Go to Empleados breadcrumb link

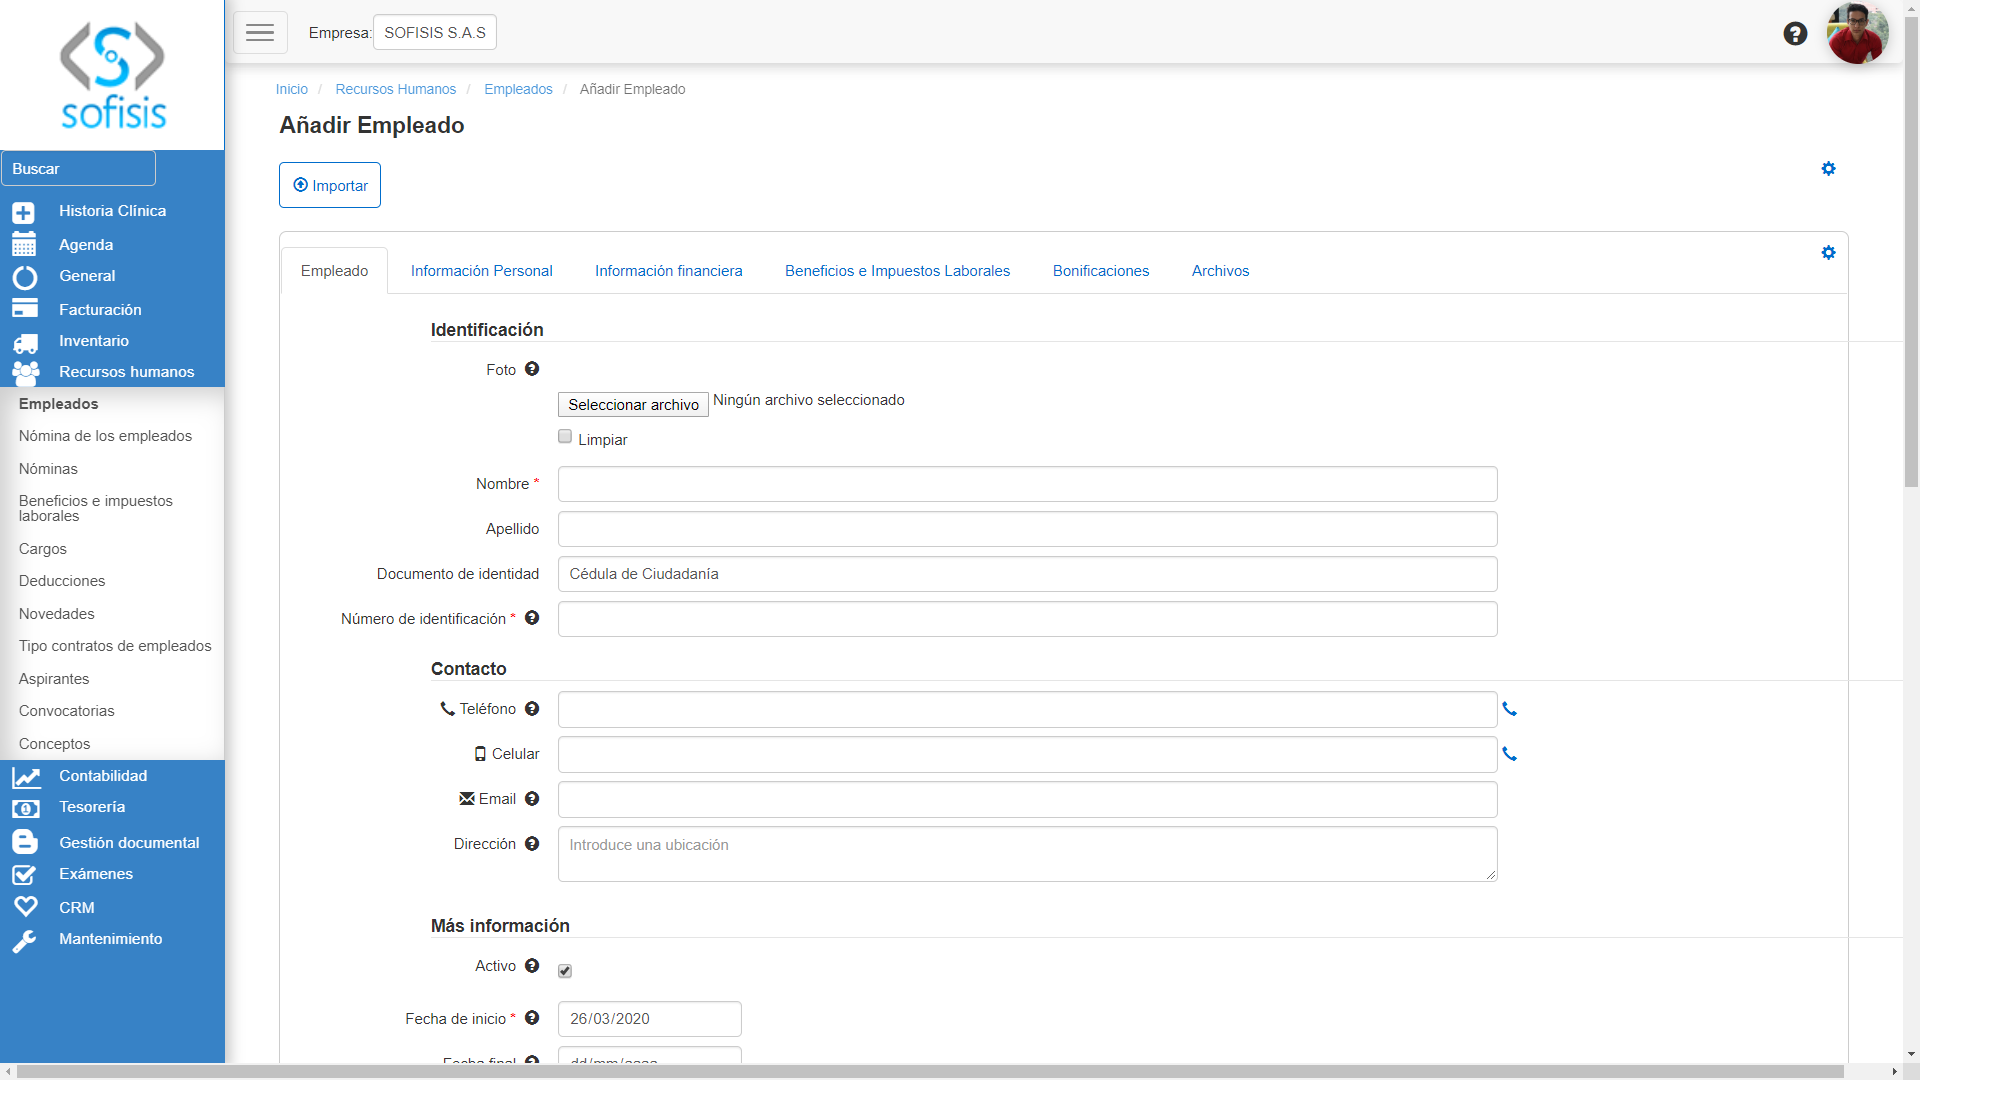[518, 89]
